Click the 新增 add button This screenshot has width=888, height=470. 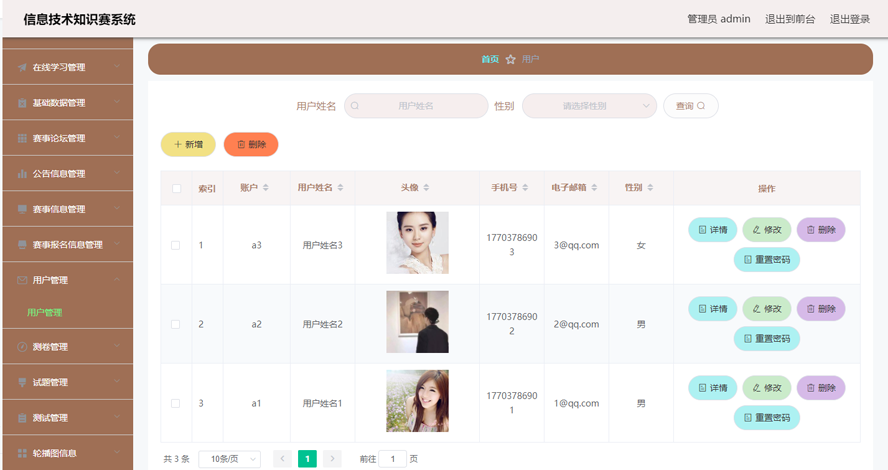pos(188,144)
